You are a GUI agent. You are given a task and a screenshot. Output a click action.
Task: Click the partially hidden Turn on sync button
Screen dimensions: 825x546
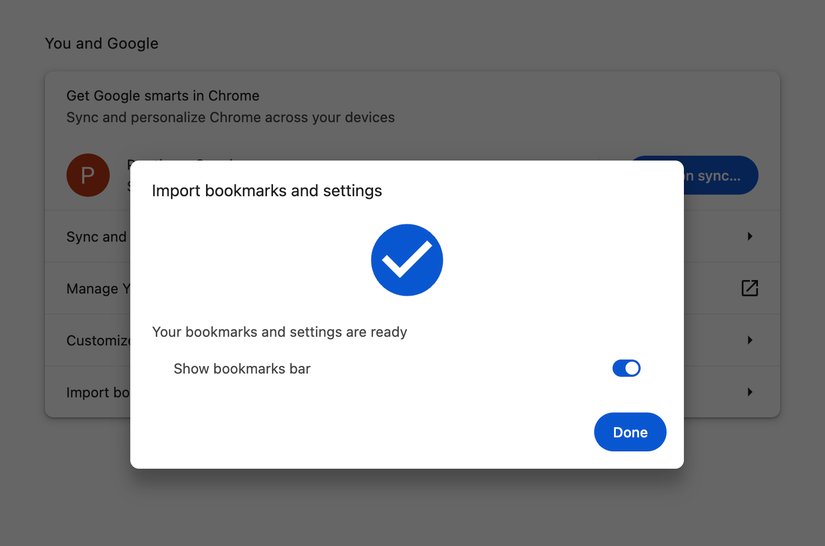721,175
